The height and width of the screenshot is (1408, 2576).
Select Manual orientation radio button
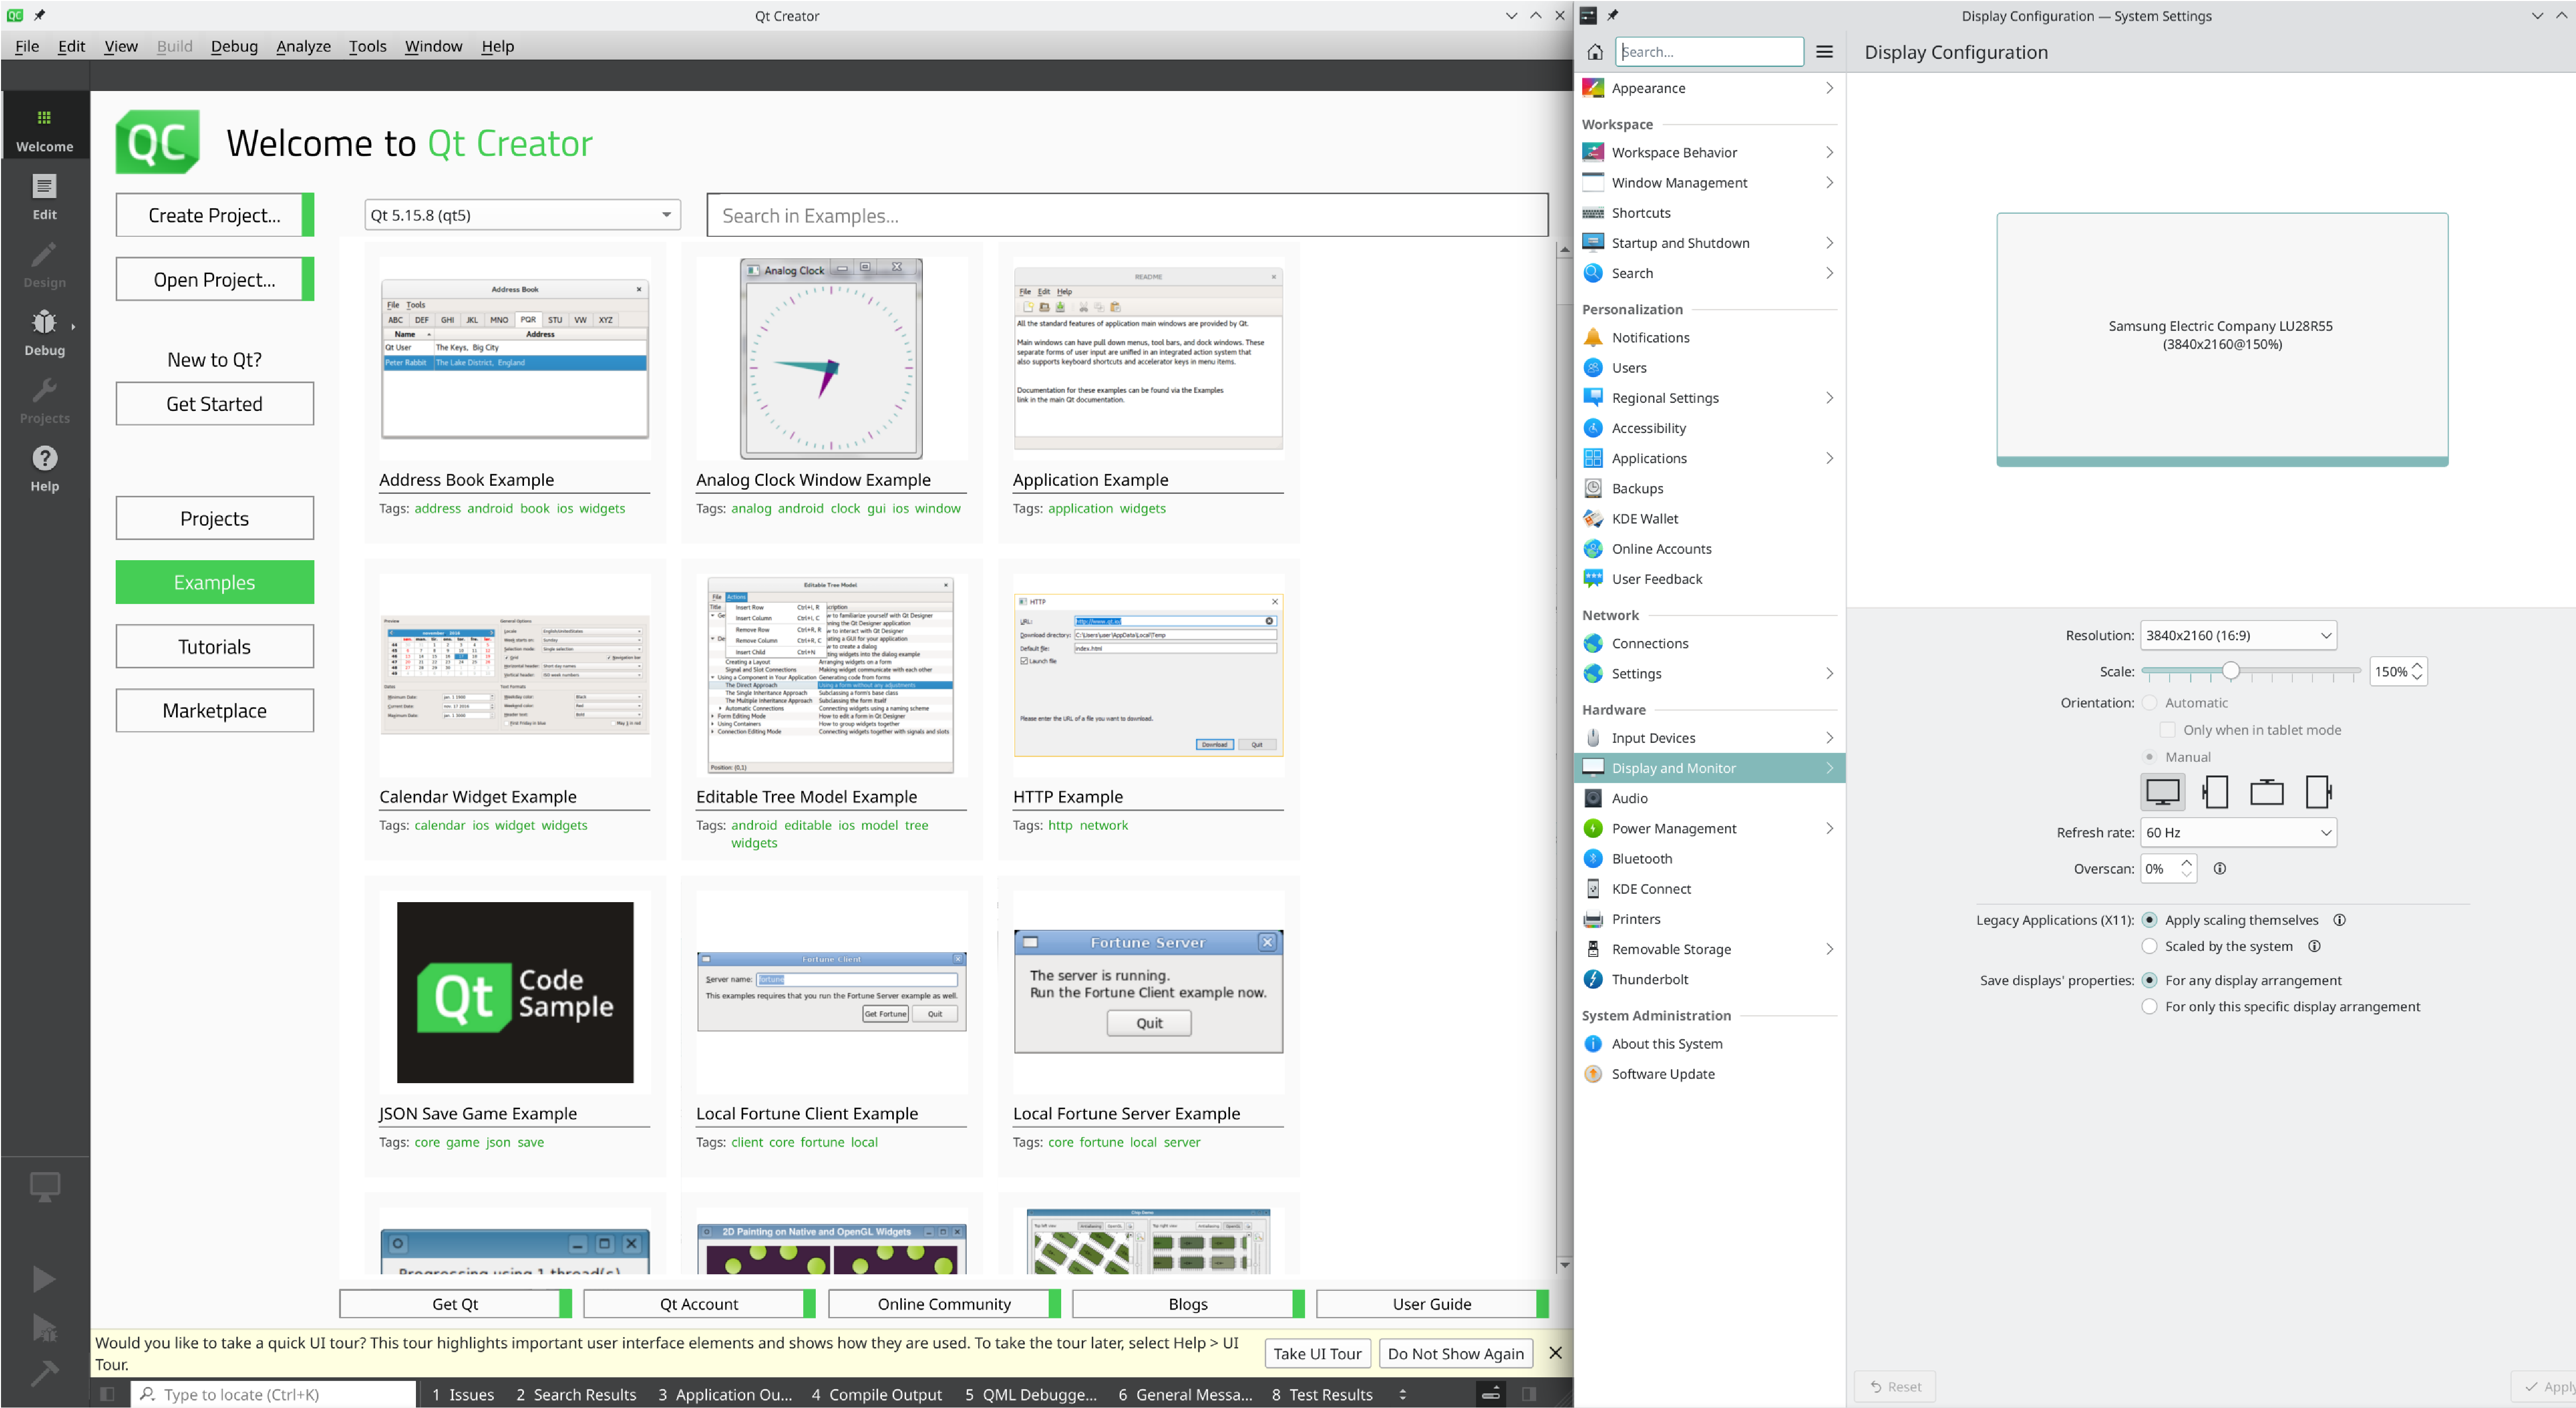pyautogui.click(x=2149, y=757)
